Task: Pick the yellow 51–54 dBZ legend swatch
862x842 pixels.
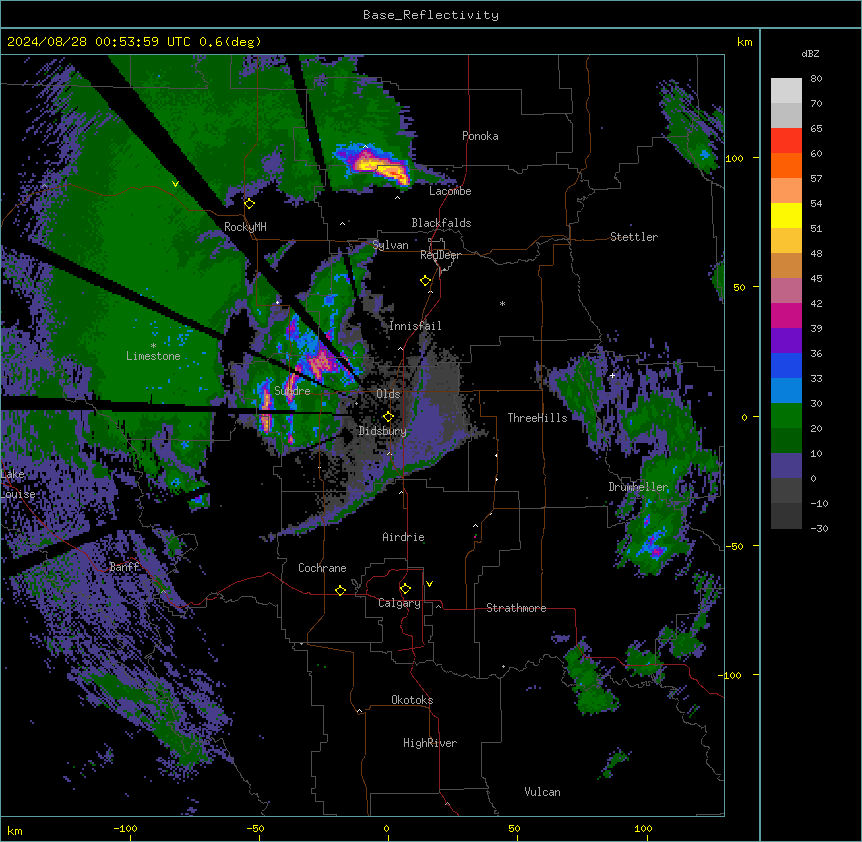Action: coord(786,215)
